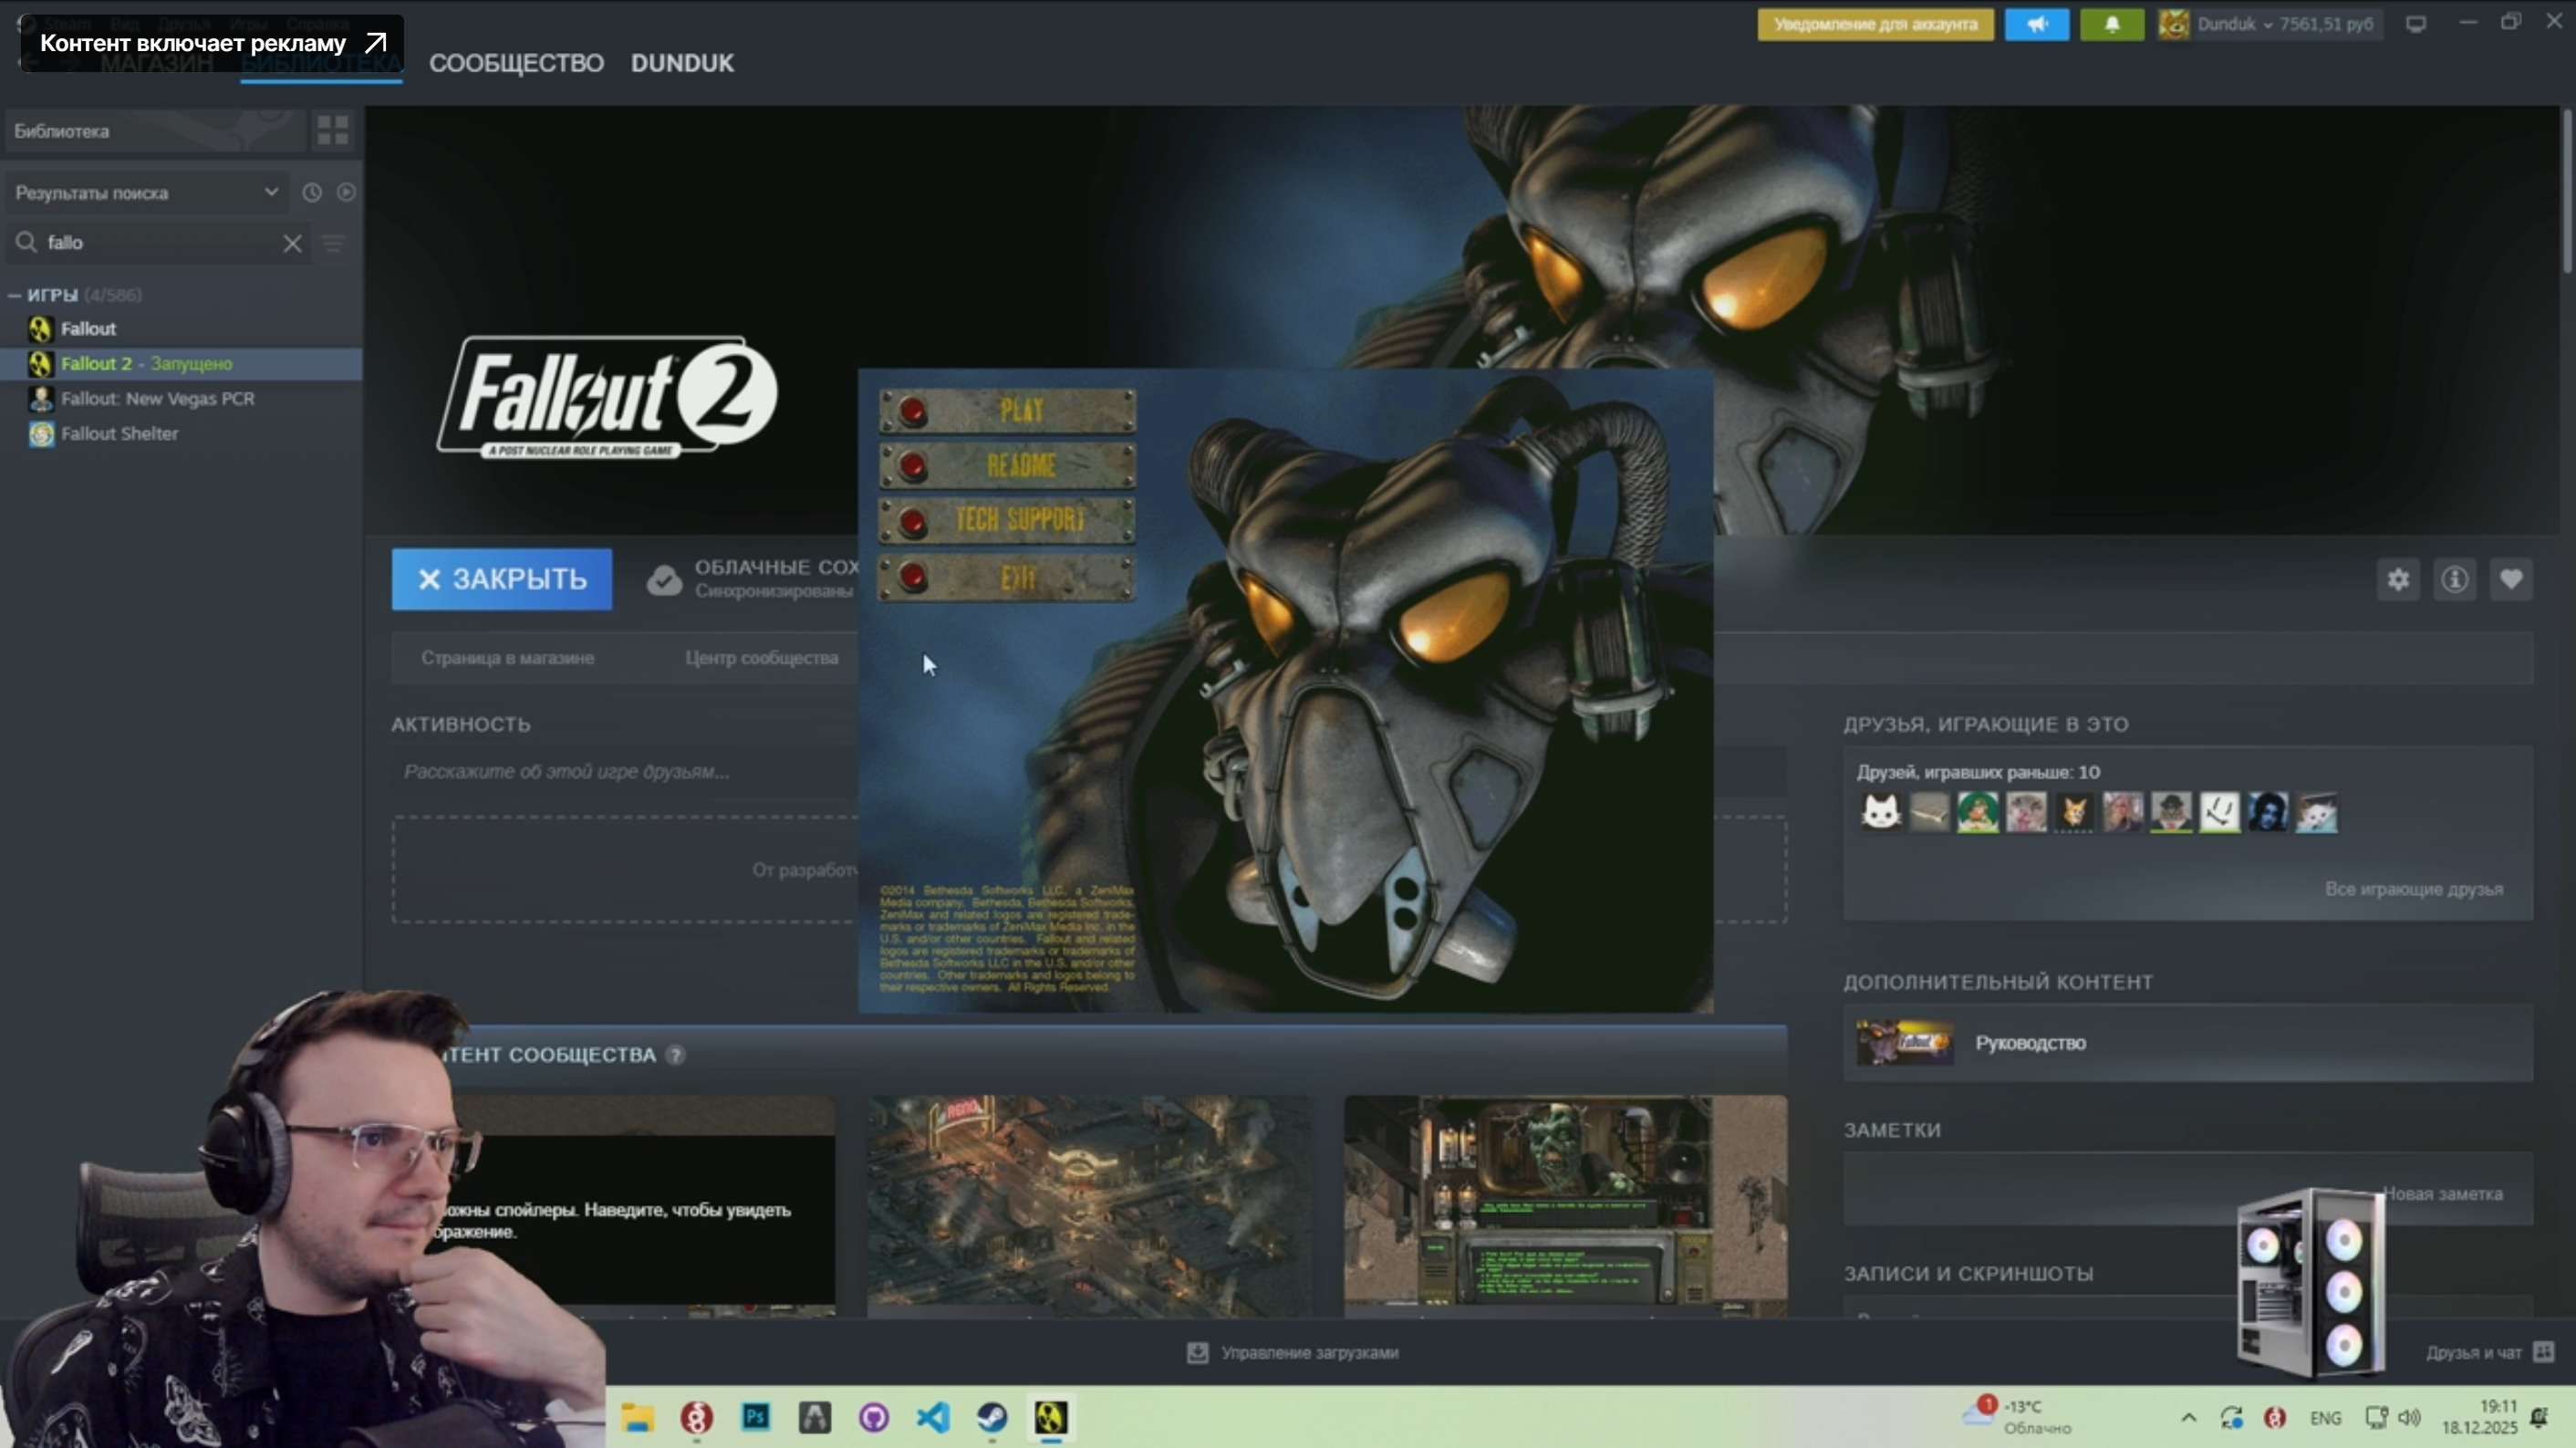Collapse the ИГРЫ category

pos(15,295)
